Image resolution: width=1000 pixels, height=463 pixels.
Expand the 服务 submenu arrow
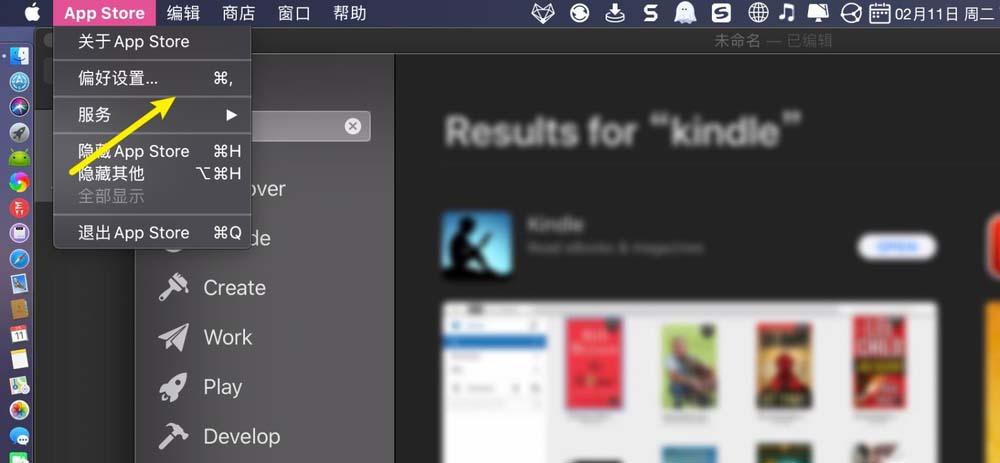click(x=231, y=115)
